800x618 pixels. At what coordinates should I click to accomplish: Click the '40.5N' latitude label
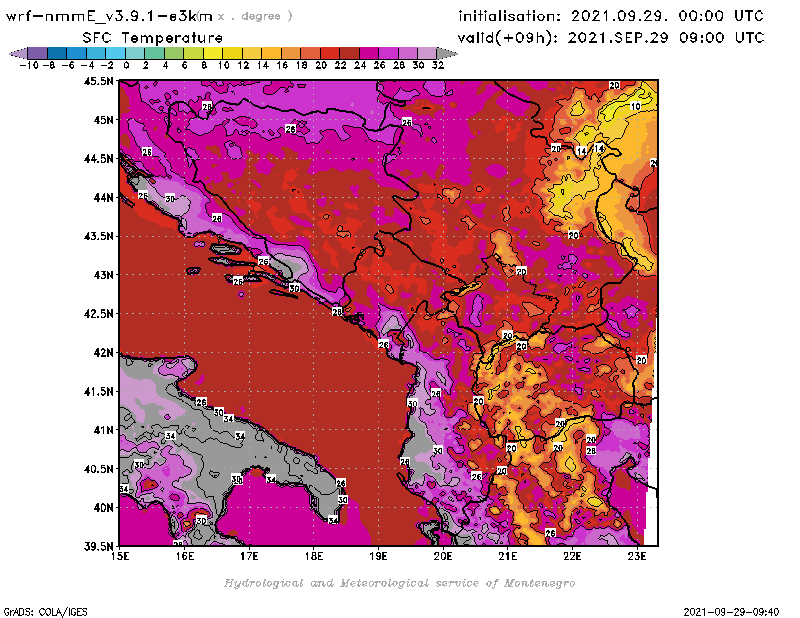(98, 469)
